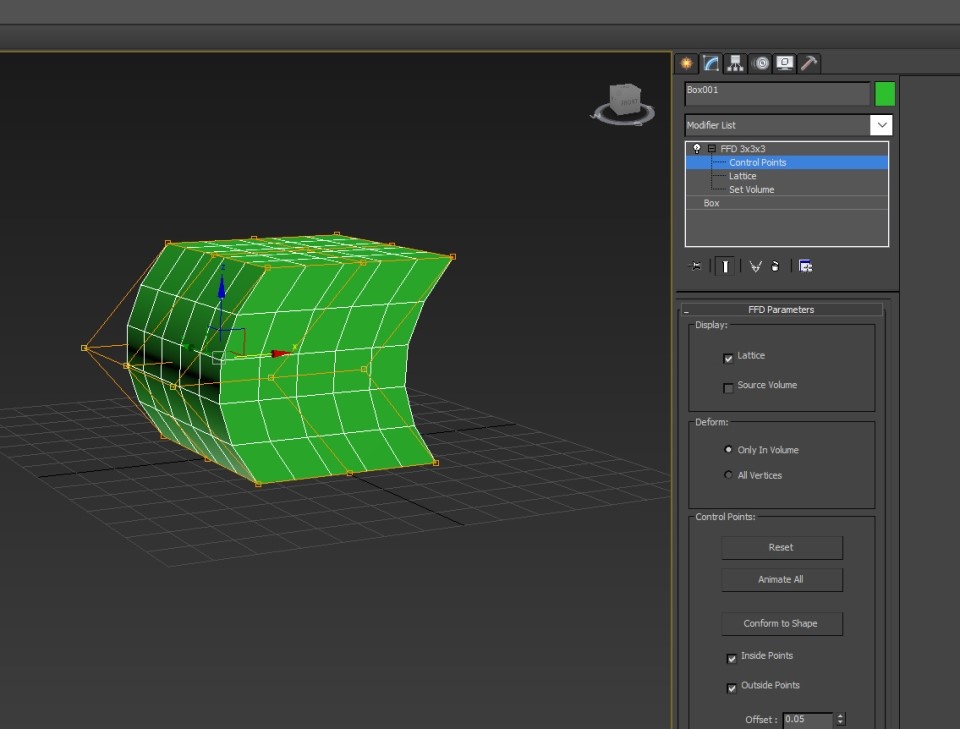Click the green object color swatch
960x729 pixels.
[x=885, y=94]
